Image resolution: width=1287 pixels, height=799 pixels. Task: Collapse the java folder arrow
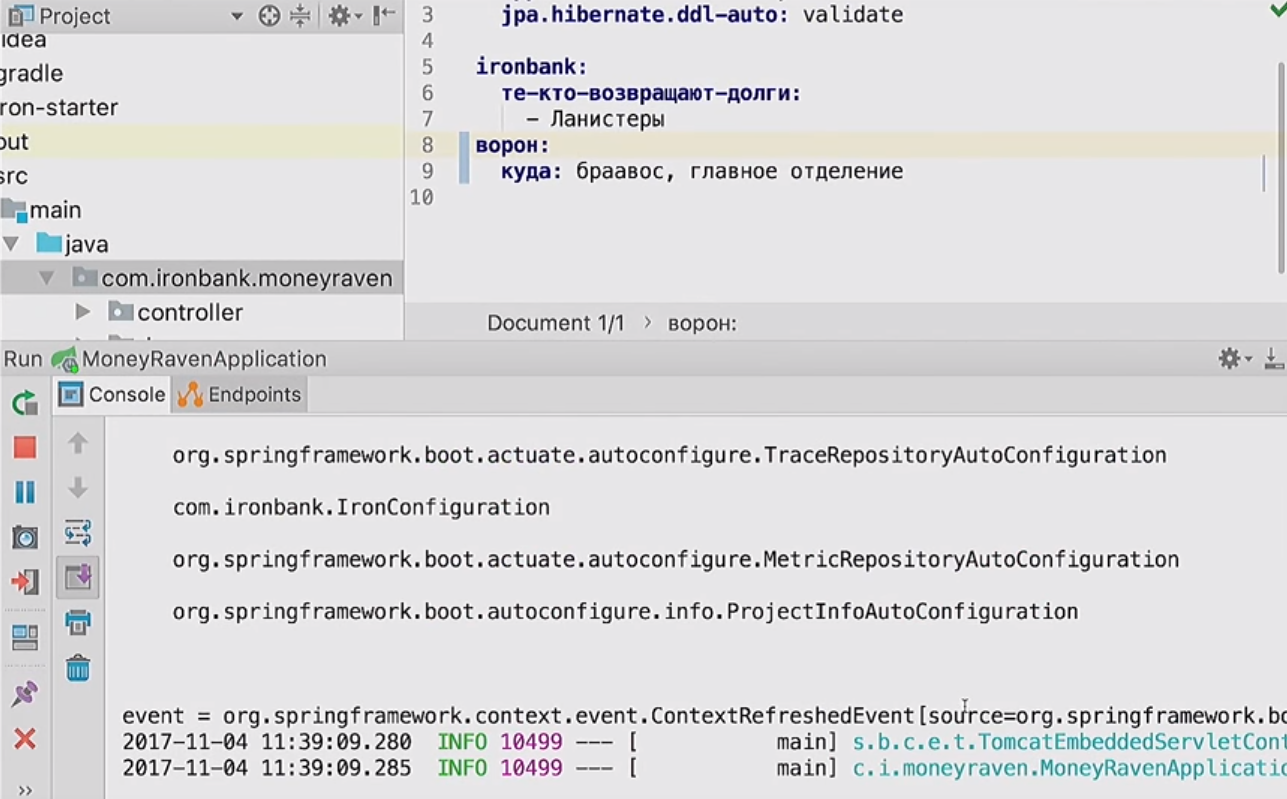[x=12, y=244]
